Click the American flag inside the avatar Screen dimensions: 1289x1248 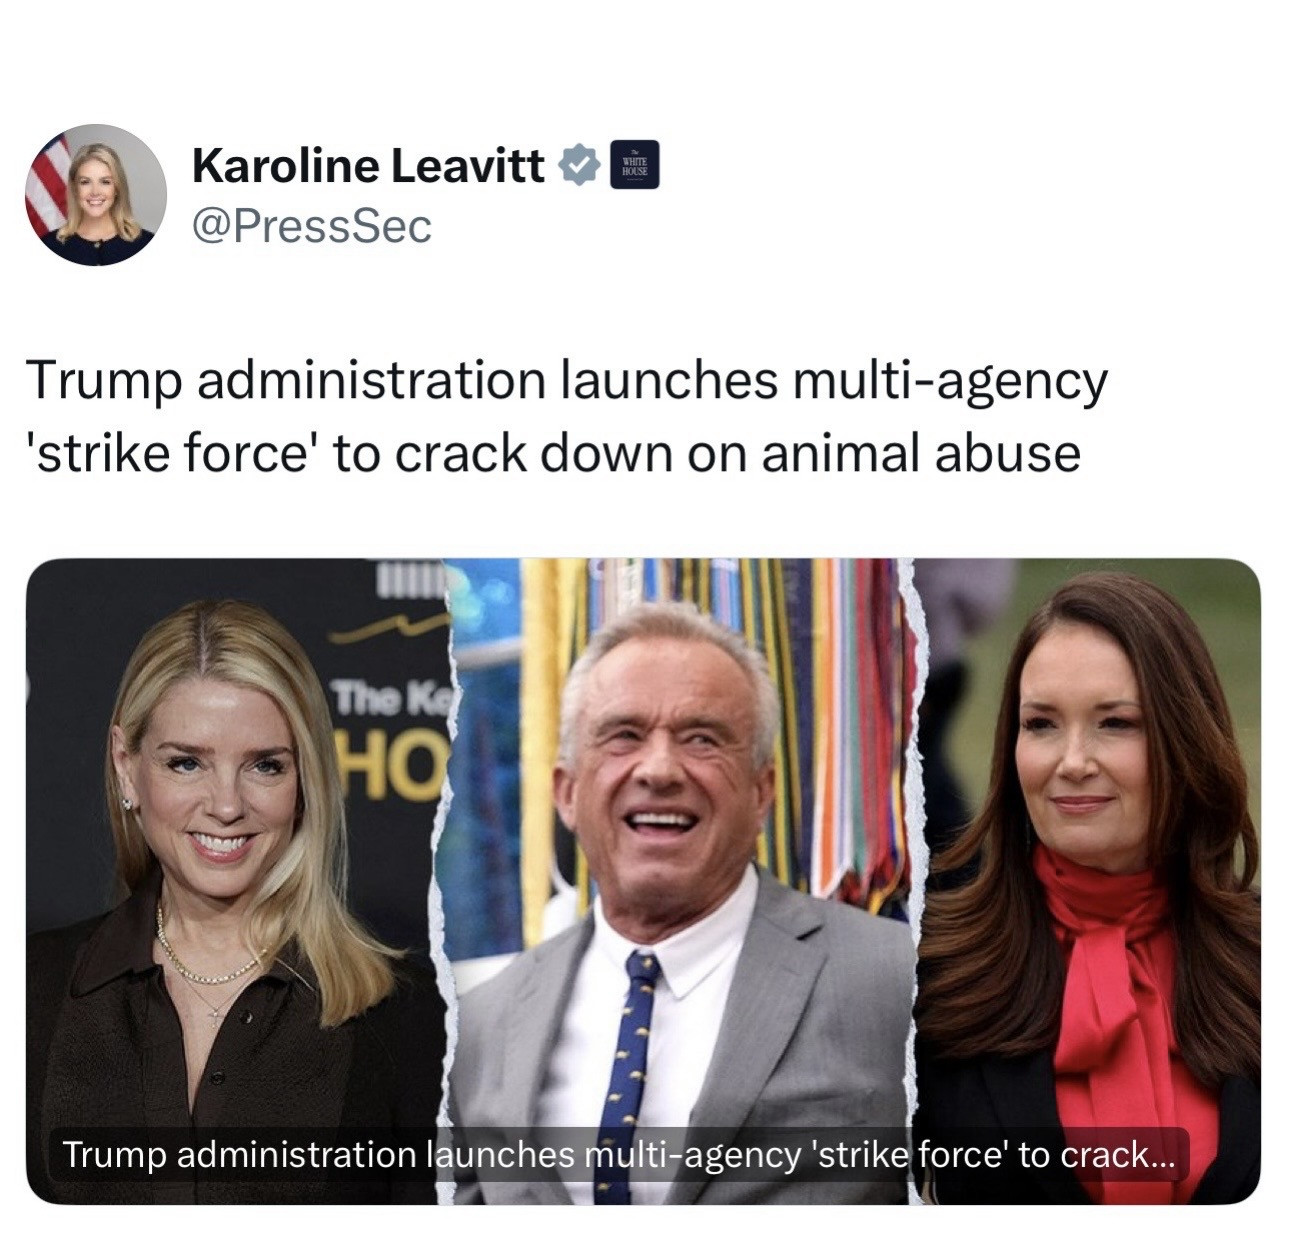coord(48,185)
